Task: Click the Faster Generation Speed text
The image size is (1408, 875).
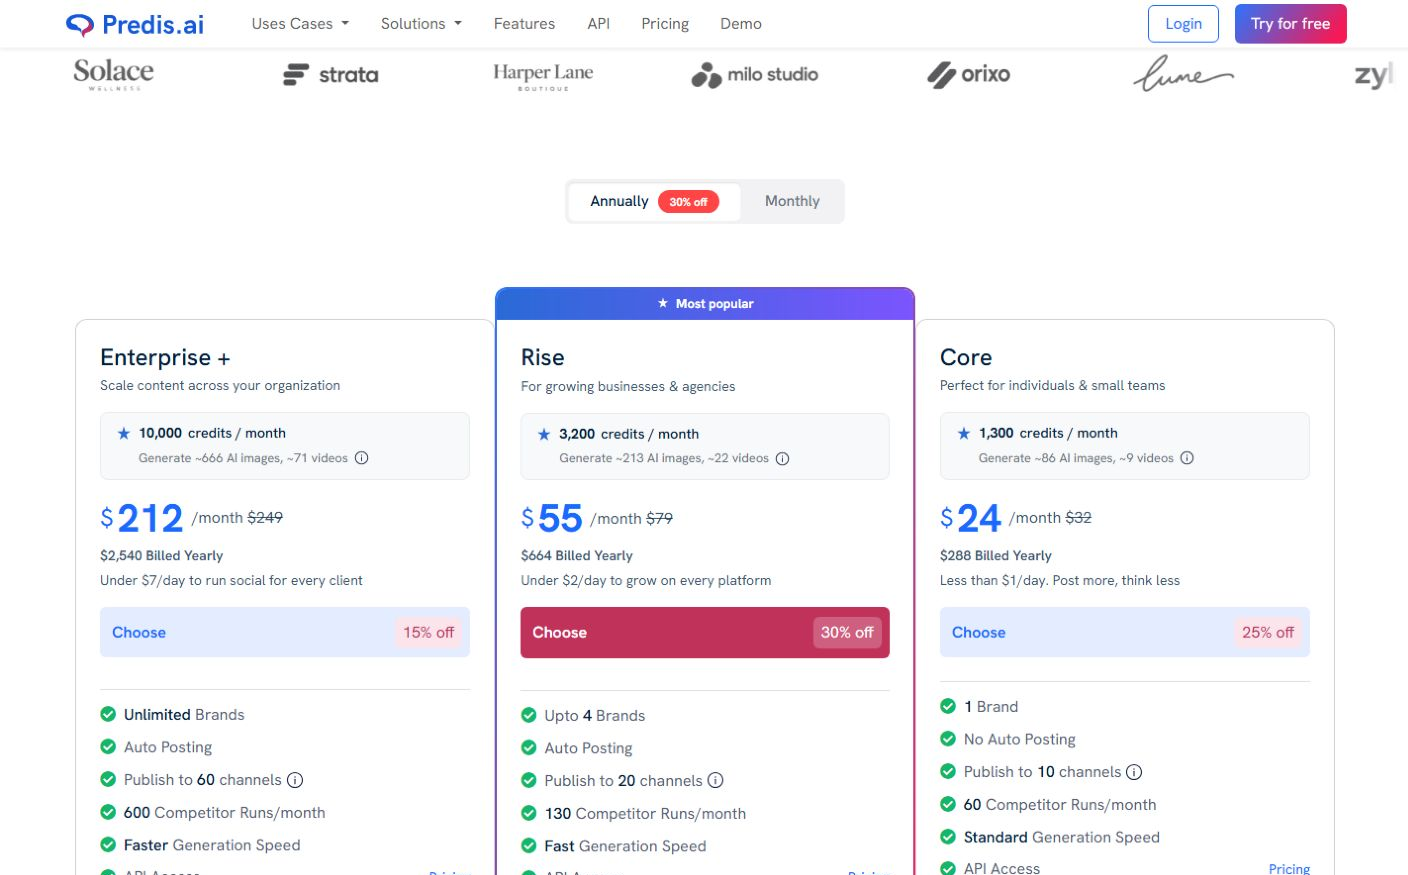Action: [212, 845]
